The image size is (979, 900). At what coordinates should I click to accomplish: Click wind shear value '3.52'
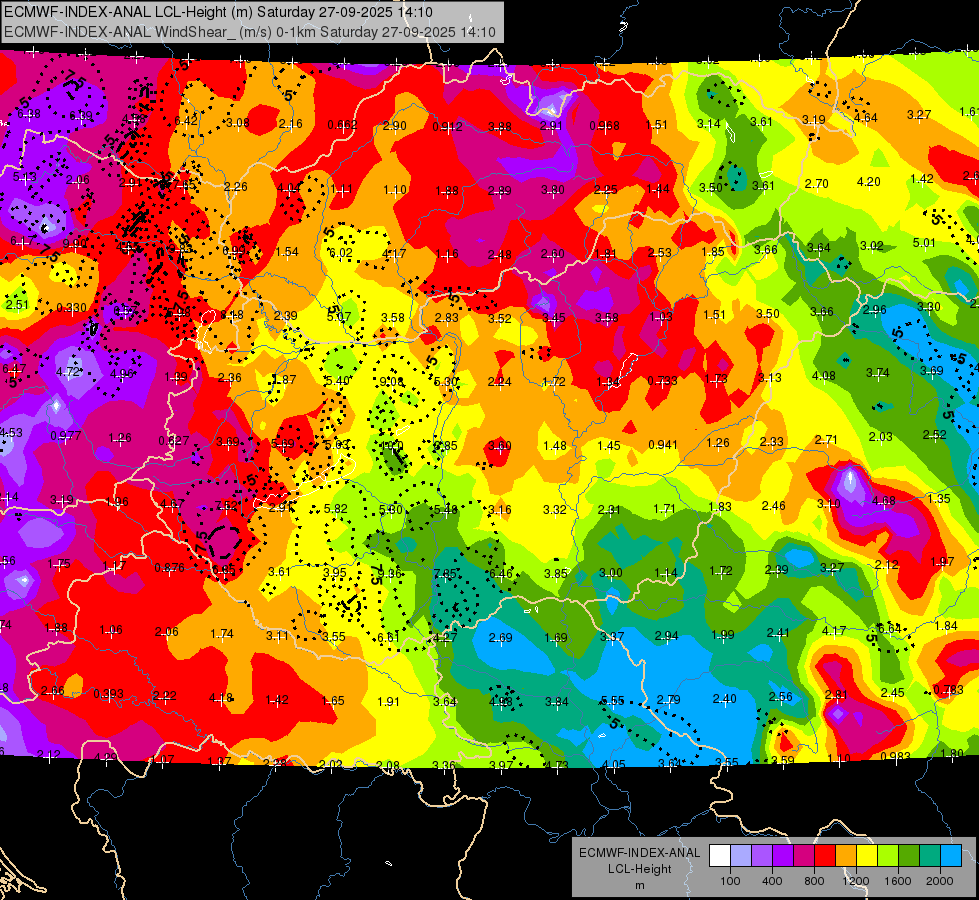pyautogui.click(x=499, y=319)
